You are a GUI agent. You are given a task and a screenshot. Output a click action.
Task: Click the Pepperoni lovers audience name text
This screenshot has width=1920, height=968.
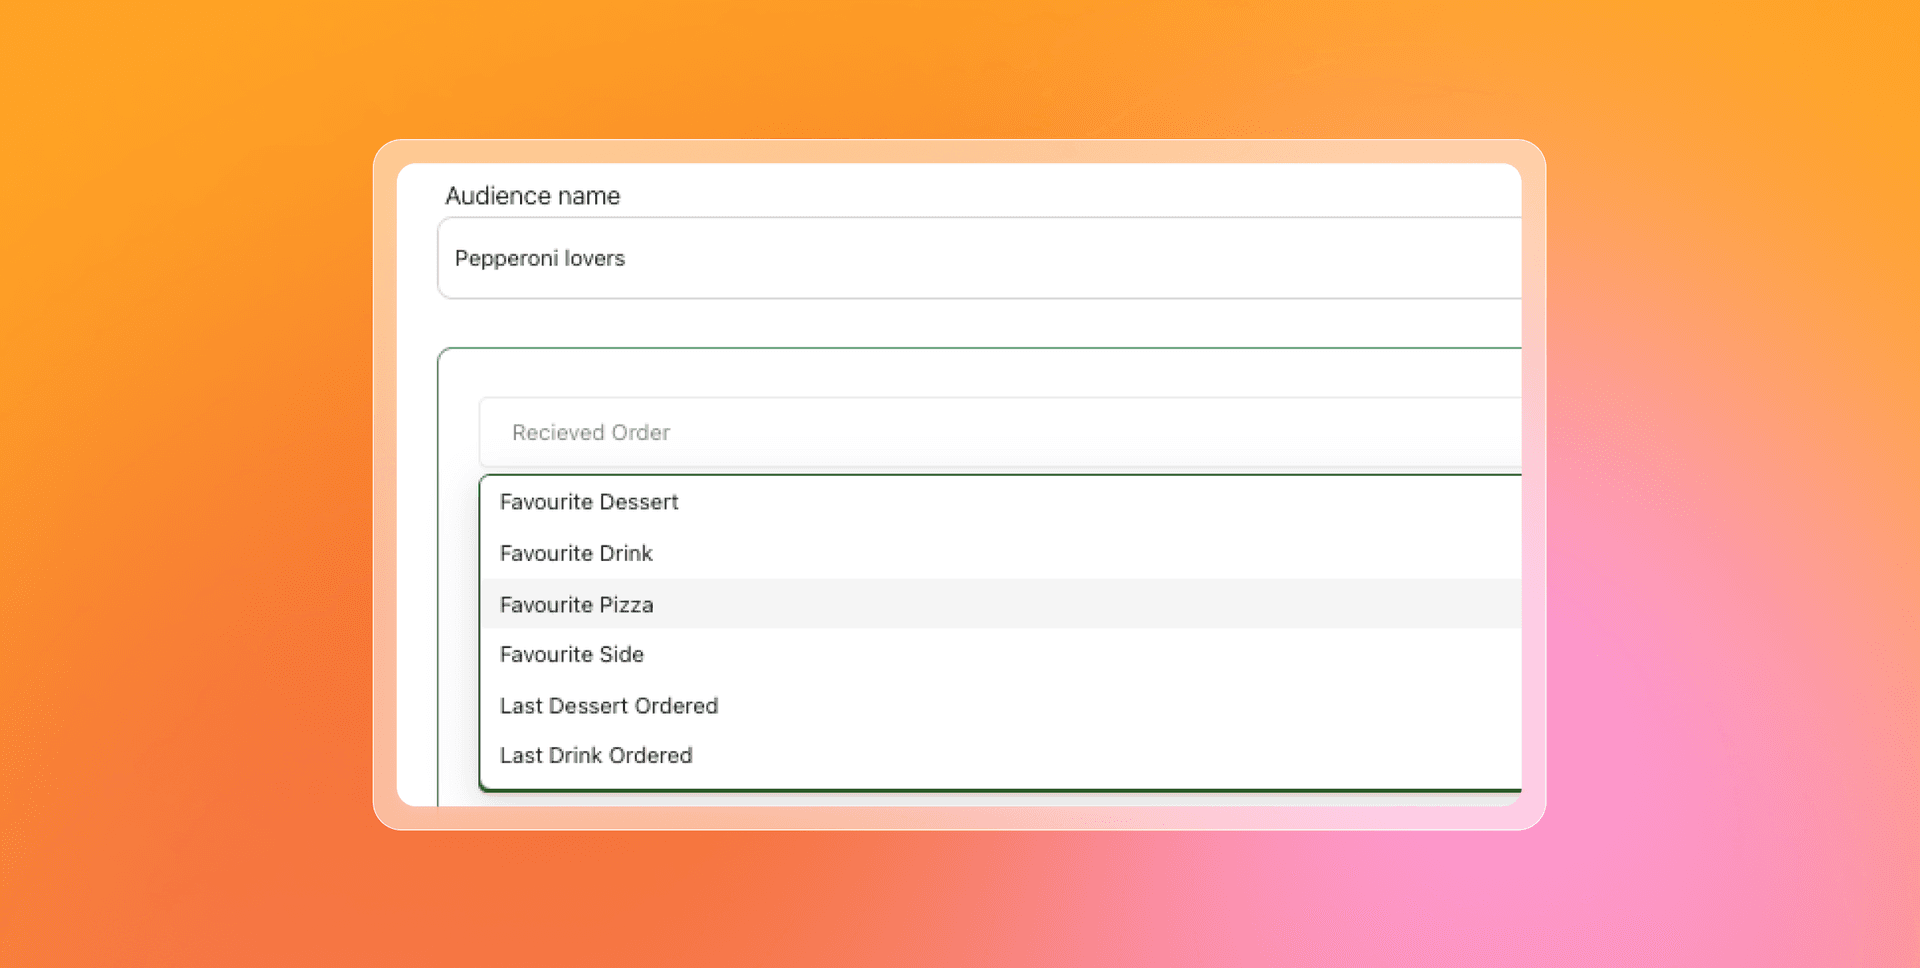click(x=540, y=258)
